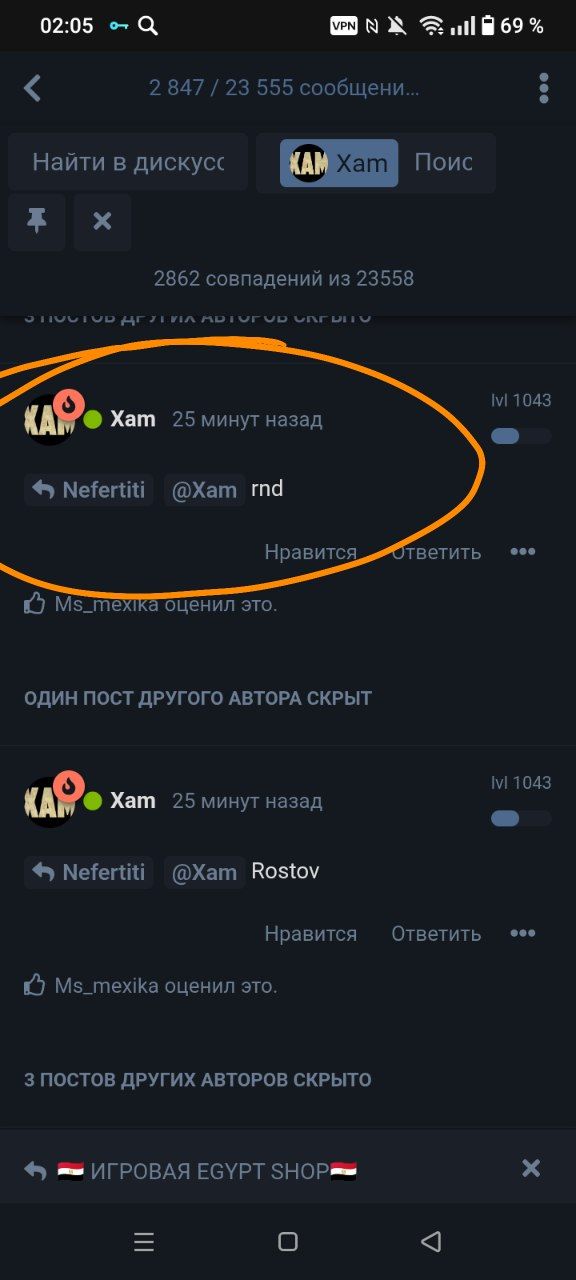Tap the level progress bar on Rostov post
The image size is (576, 1280).
tap(521, 818)
